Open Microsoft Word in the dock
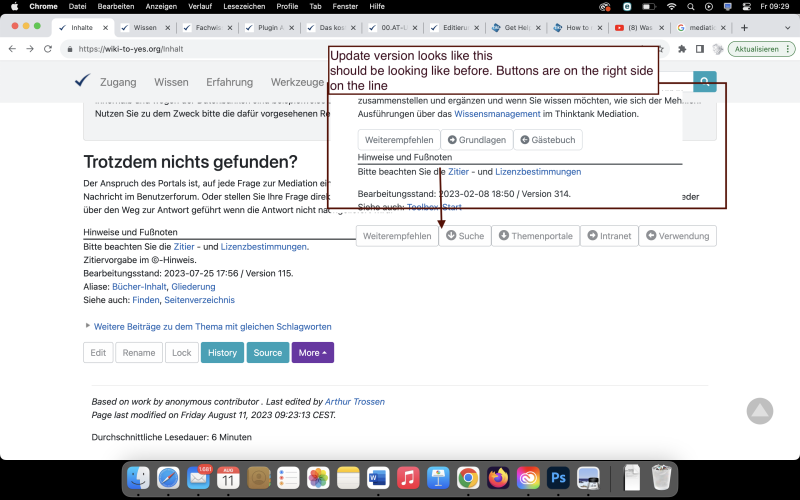The height and width of the screenshot is (500, 800). pos(378,478)
